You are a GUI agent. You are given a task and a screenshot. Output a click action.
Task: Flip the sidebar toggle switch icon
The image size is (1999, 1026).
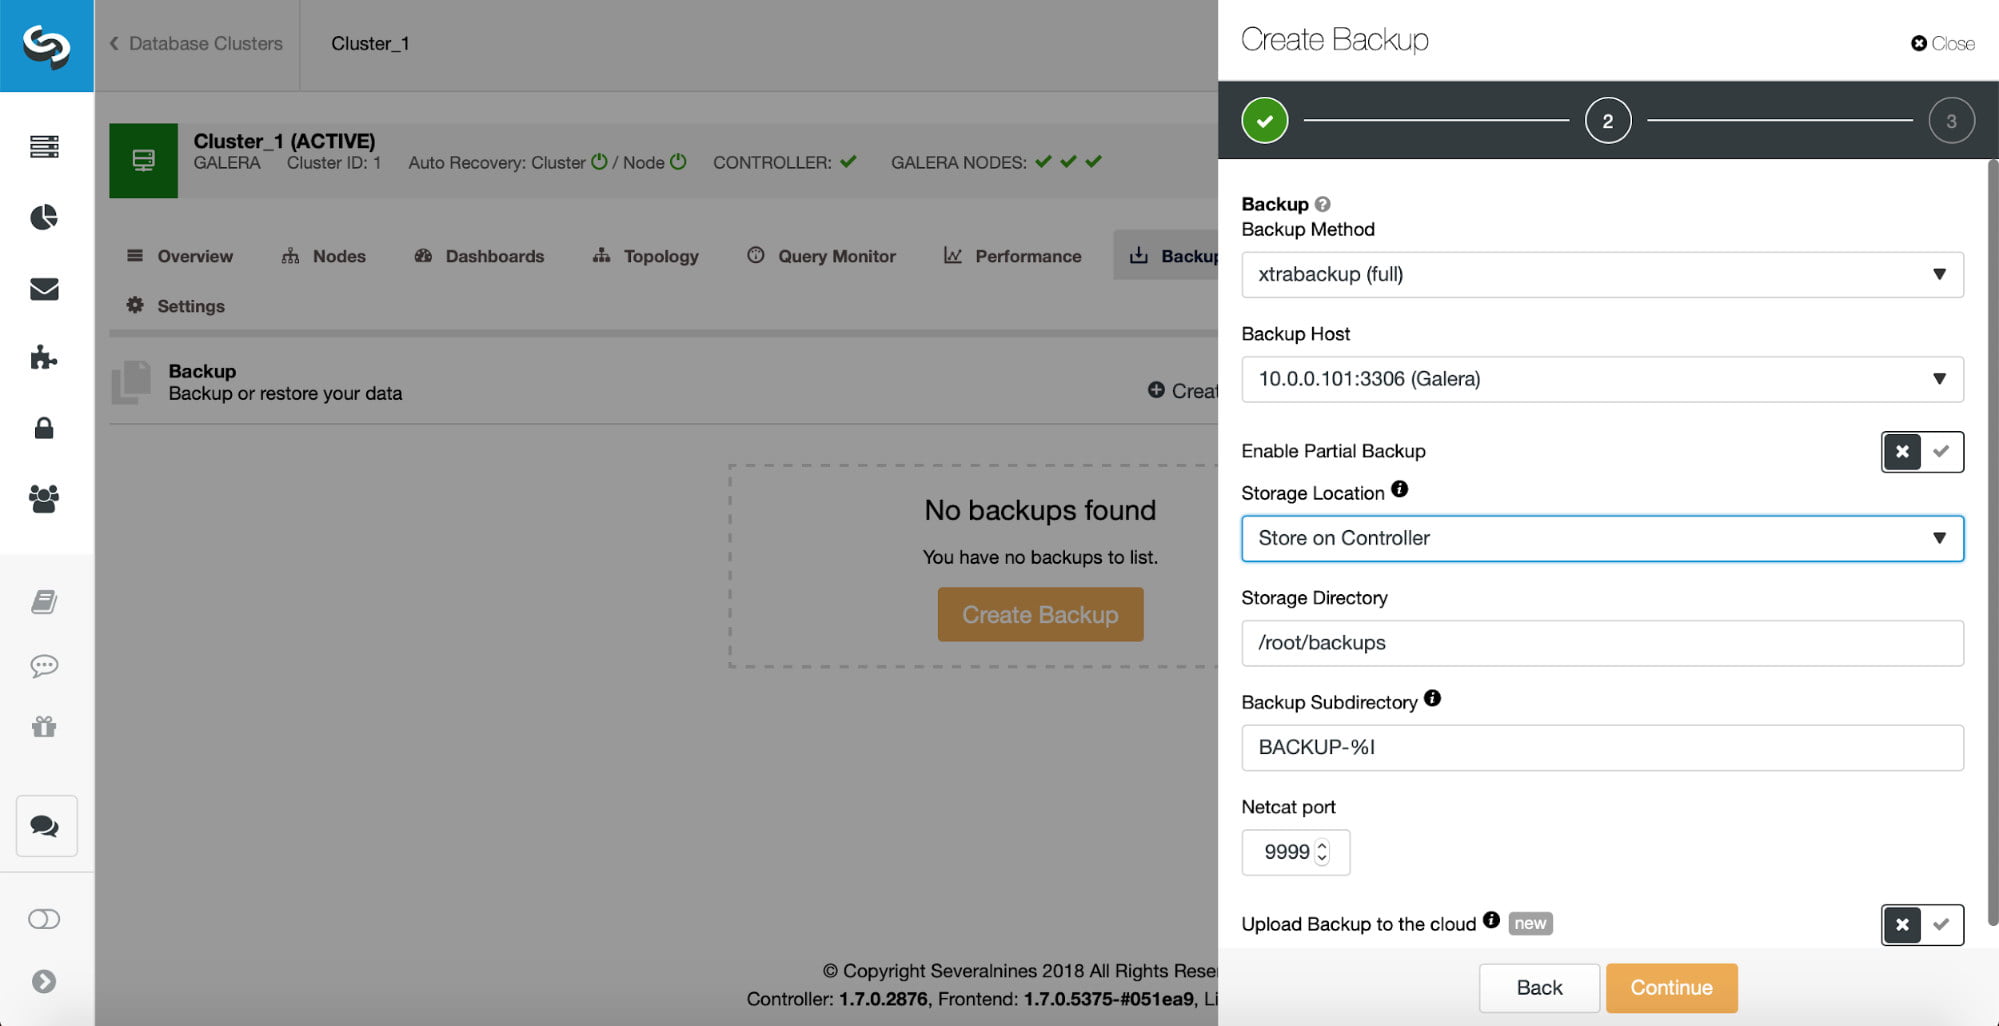[x=44, y=919]
